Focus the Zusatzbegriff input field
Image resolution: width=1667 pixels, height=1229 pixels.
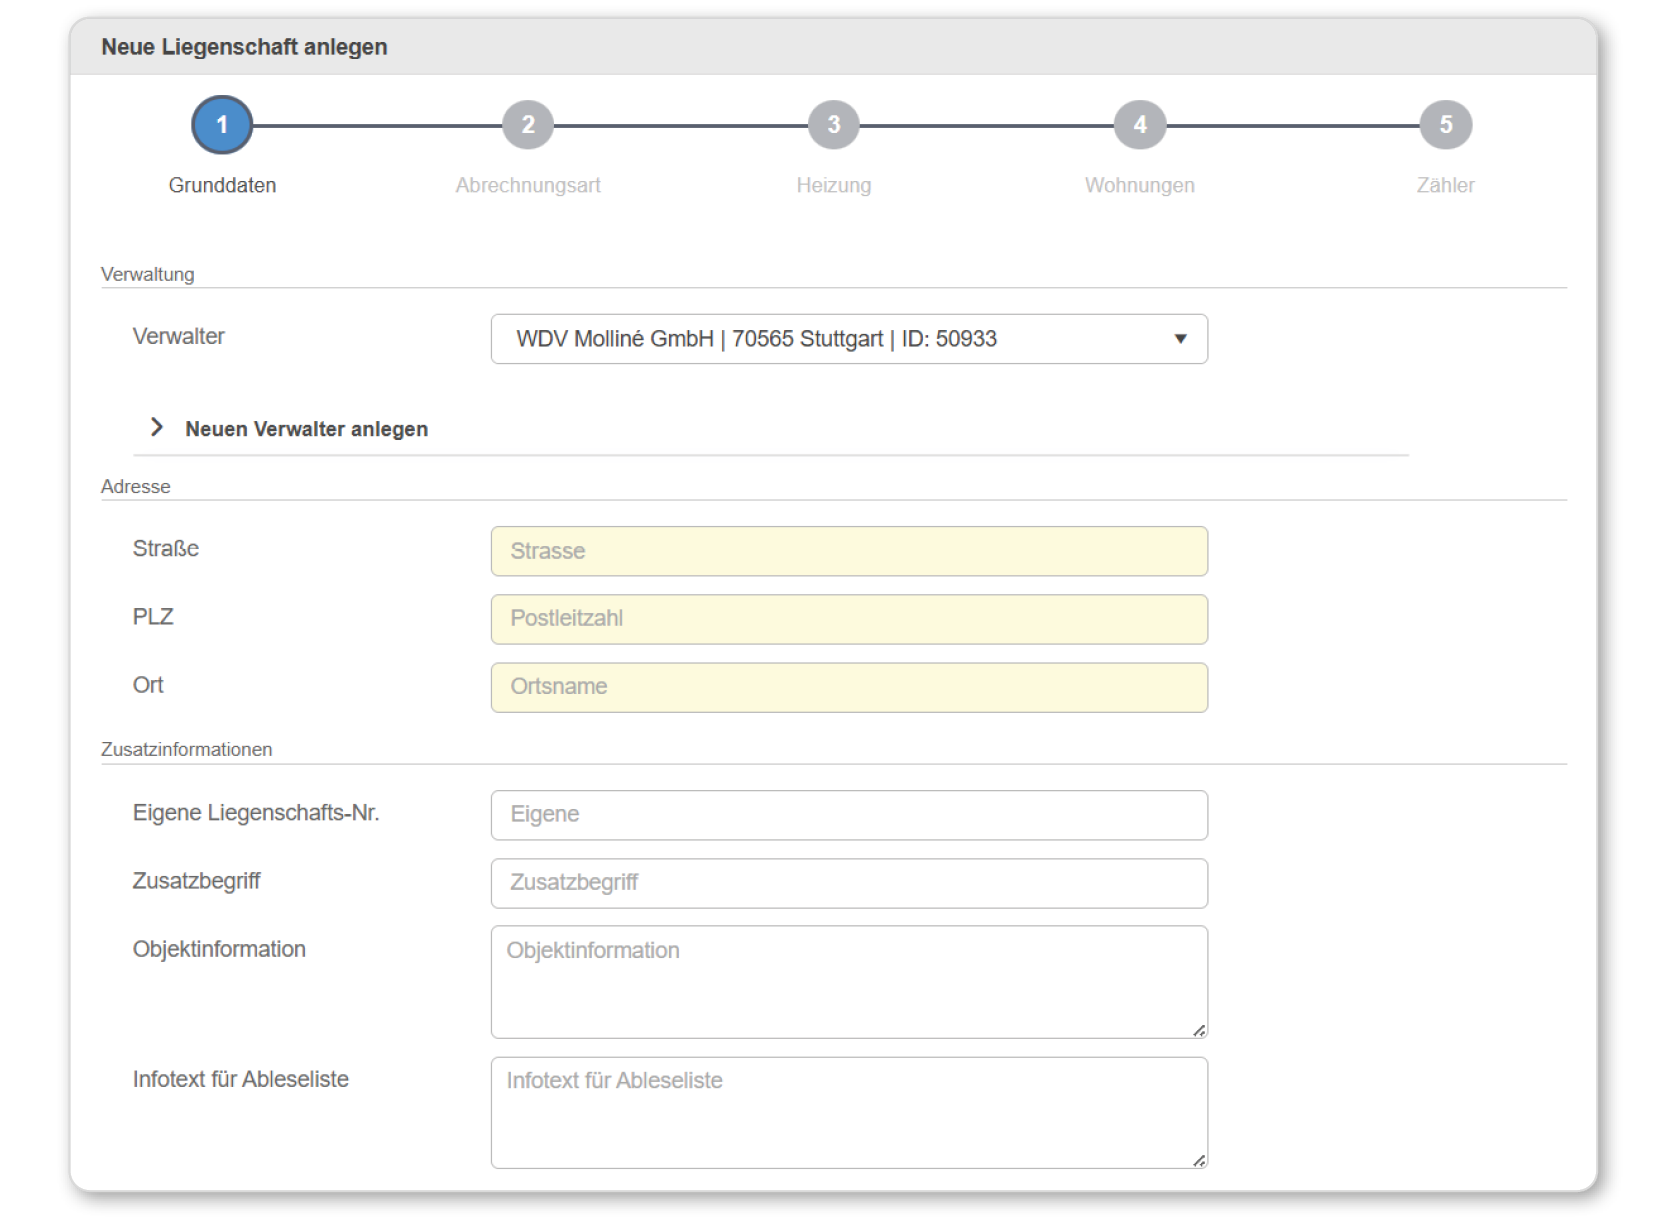point(849,883)
